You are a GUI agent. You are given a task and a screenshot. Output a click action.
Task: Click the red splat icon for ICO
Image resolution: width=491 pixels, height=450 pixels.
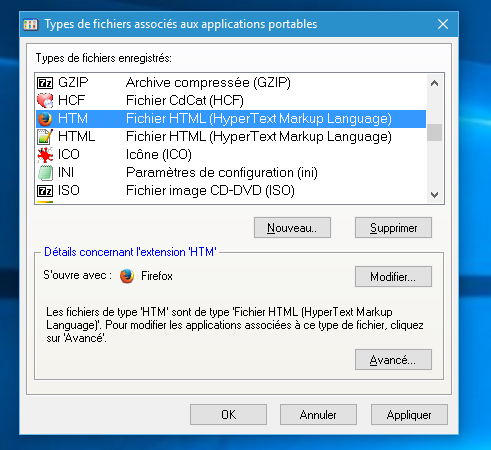[x=45, y=155]
